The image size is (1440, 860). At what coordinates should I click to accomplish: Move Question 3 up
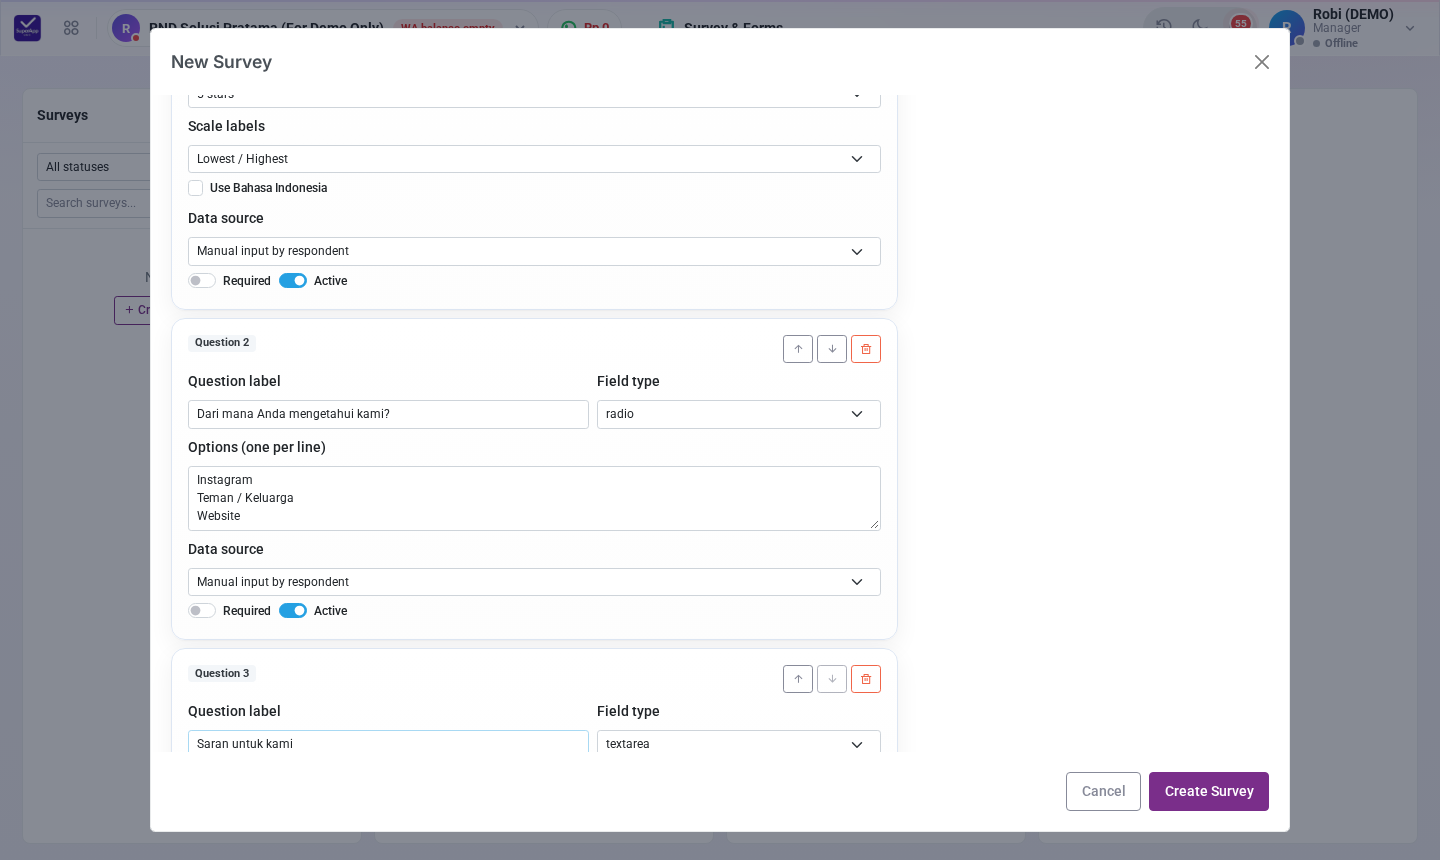[x=798, y=679]
